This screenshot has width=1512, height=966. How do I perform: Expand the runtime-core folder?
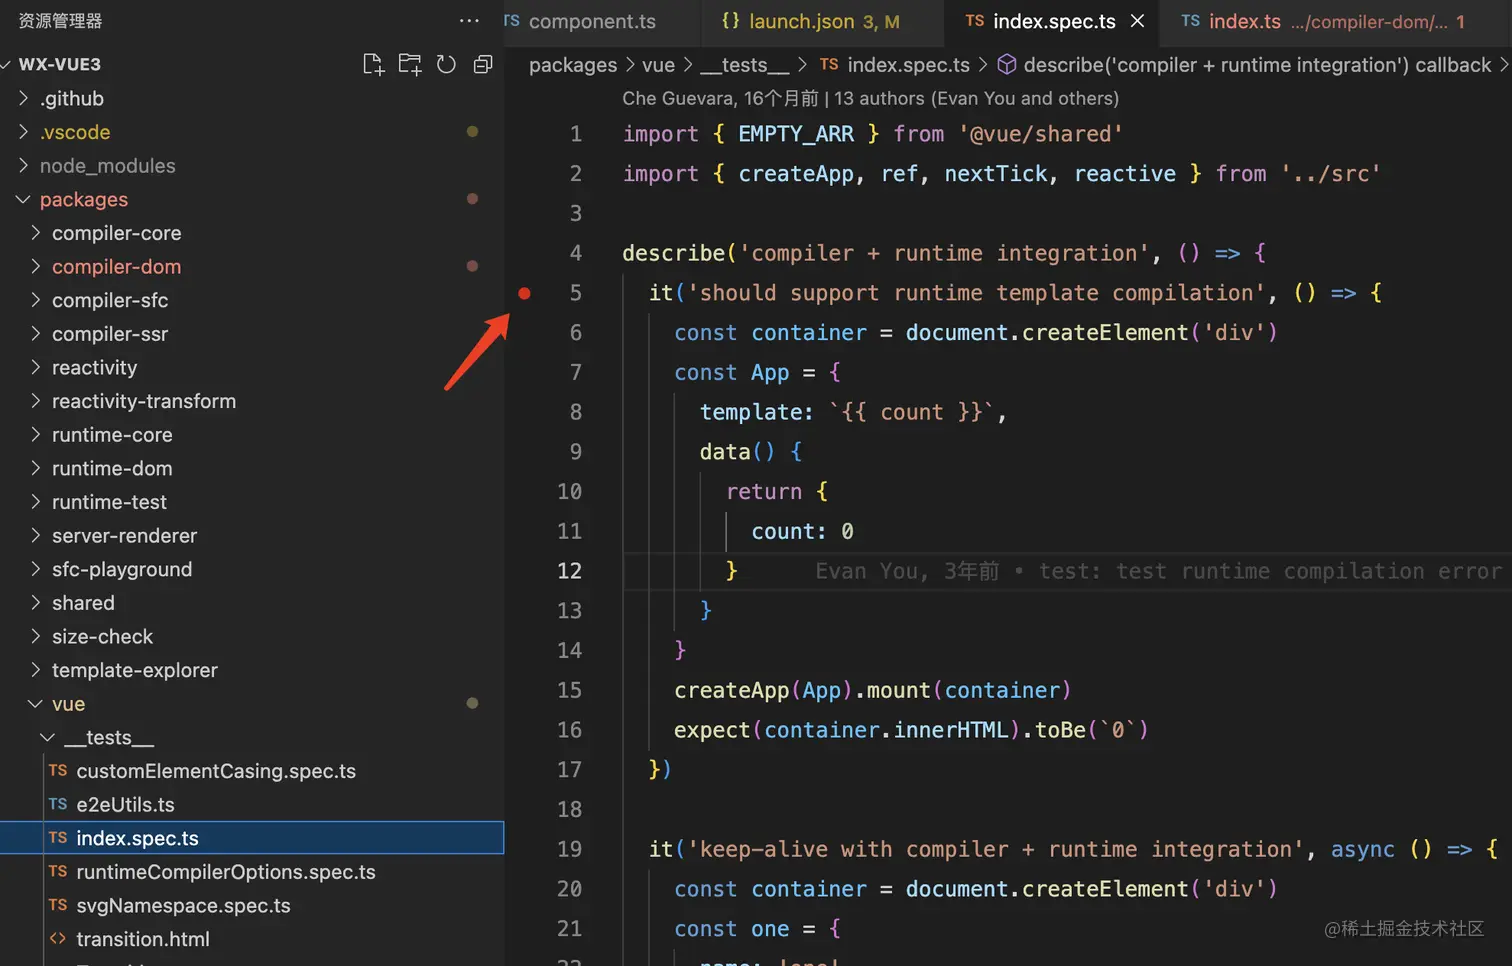pyautogui.click(x=252, y=435)
